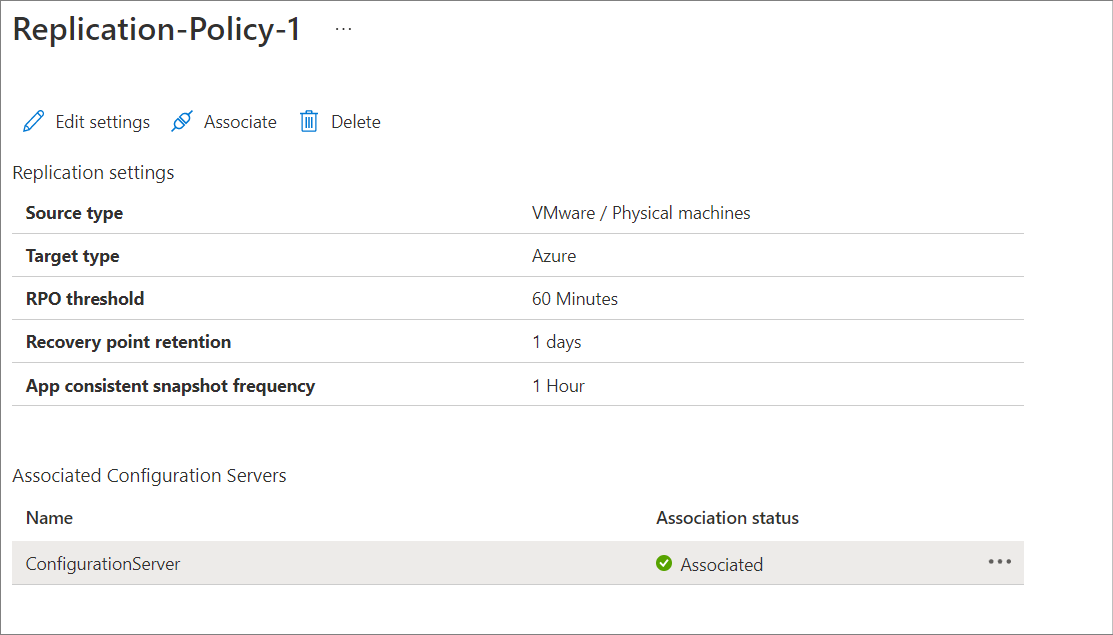Click the Azure target type value
This screenshot has width=1113, height=635.
pyautogui.click(x=554, y=255)
